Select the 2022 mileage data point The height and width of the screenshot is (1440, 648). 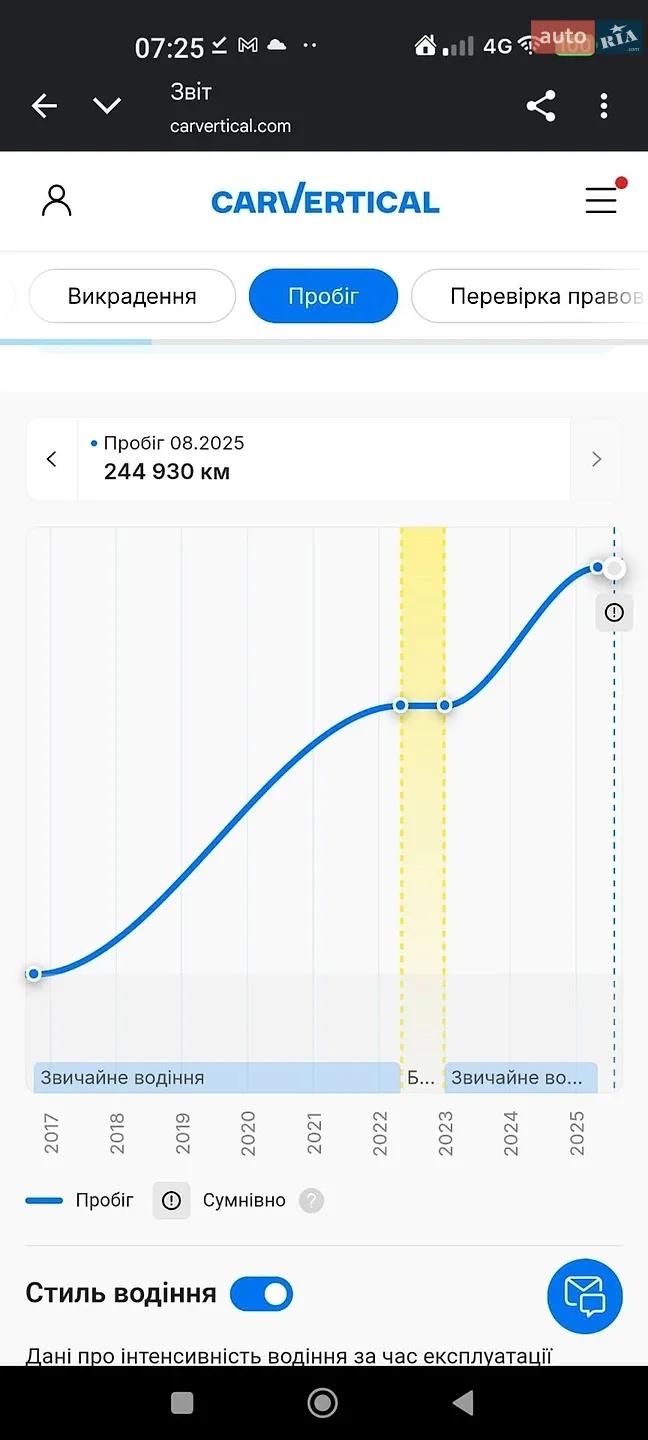401,705
